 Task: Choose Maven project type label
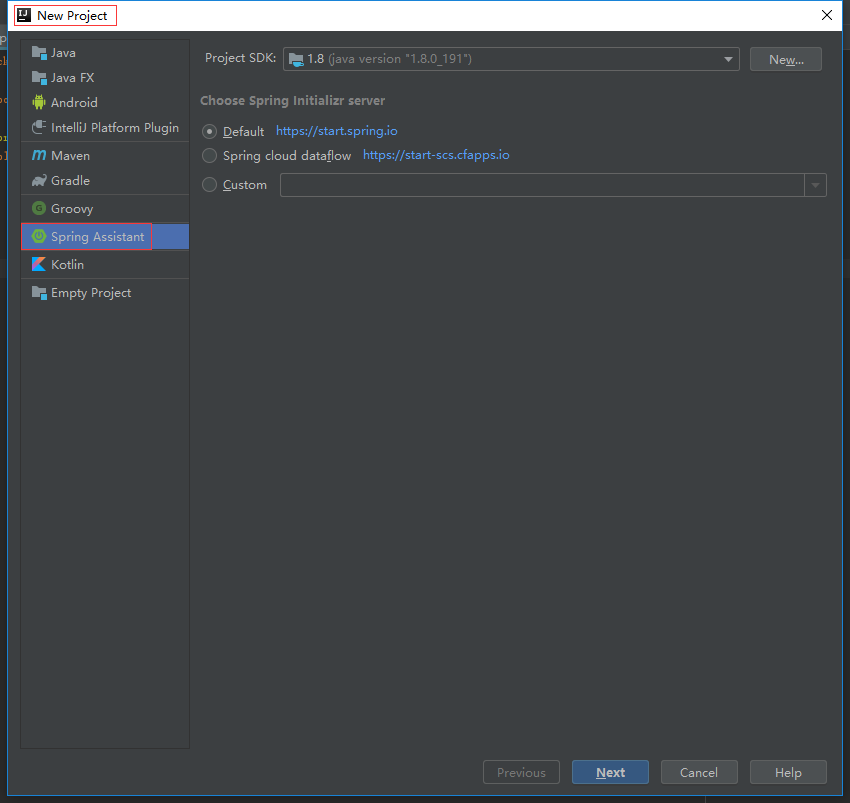[70, 156]
